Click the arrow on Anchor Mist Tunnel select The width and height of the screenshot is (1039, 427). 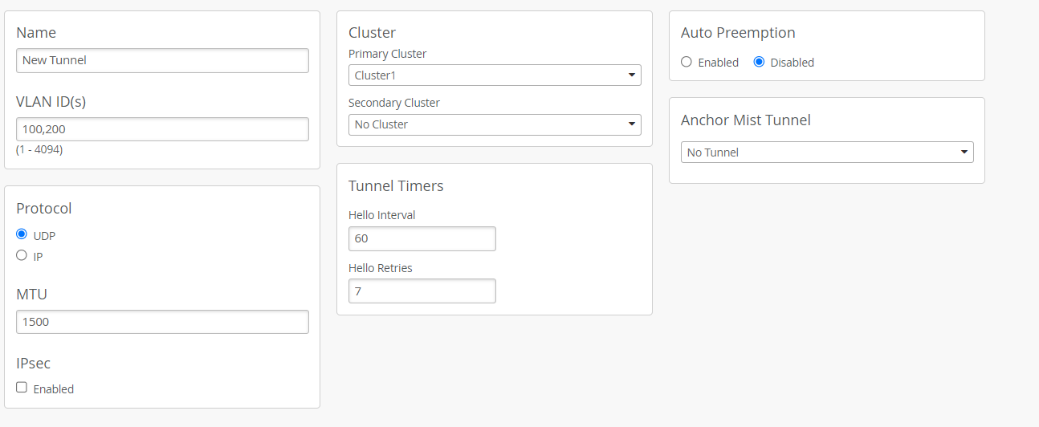coord(964,152)
